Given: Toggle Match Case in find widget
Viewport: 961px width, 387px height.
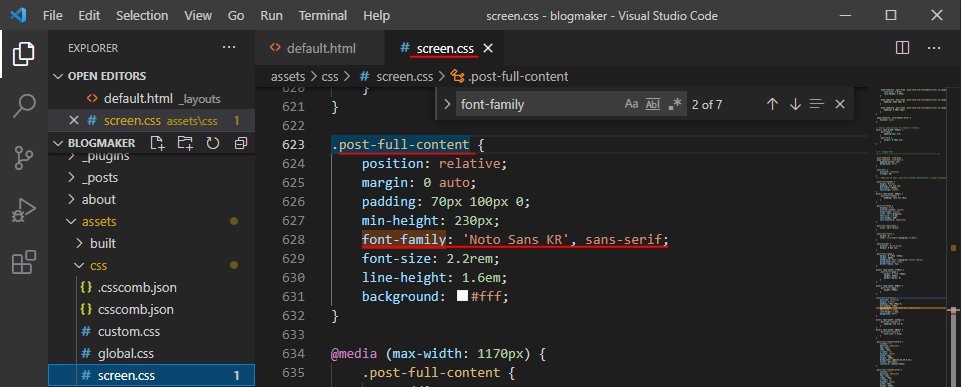Looking at the screenshot, I should pos(631,104).
